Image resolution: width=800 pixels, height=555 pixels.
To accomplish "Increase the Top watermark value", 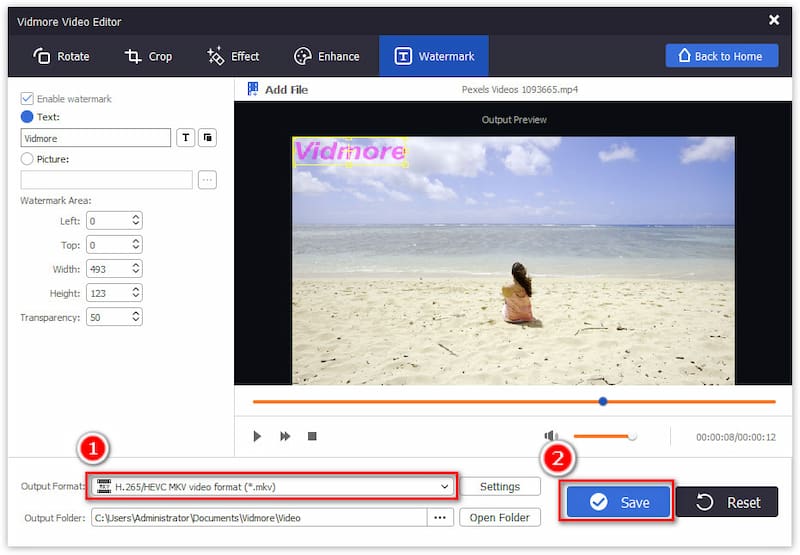I will tap(136, 241).
